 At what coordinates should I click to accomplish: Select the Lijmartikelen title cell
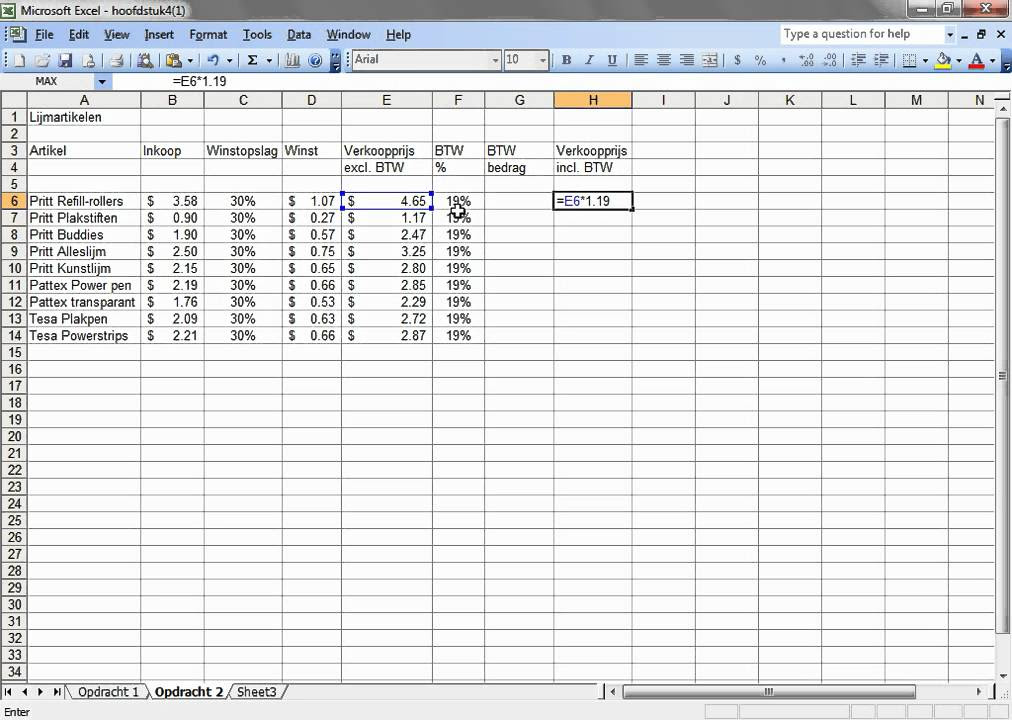[x=84, y=117]
